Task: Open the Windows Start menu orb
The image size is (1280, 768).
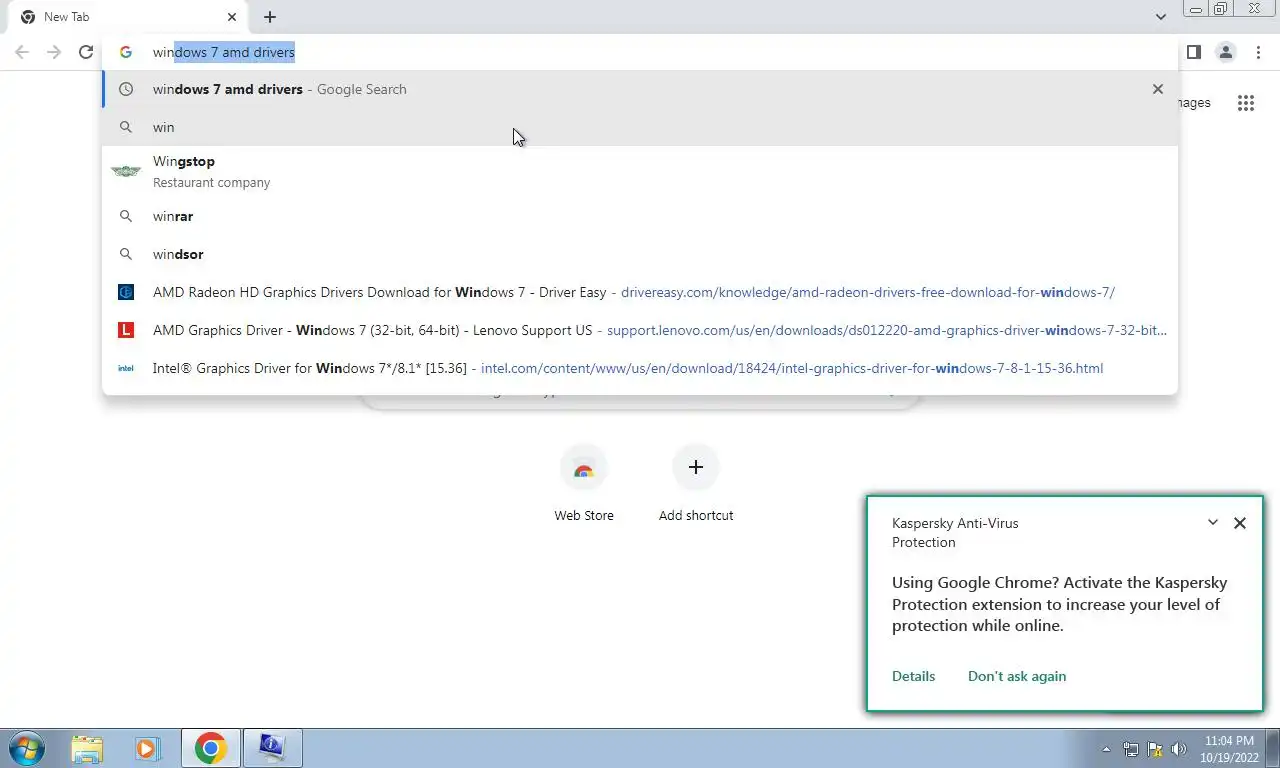Action: pos(27,748)
